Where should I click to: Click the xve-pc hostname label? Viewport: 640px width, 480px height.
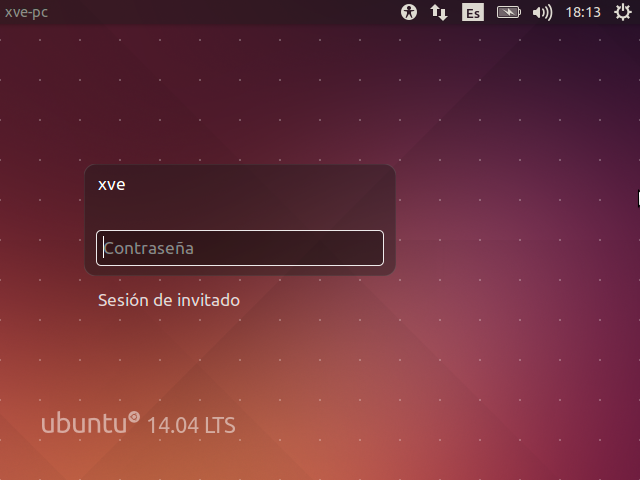click(27, 12)
